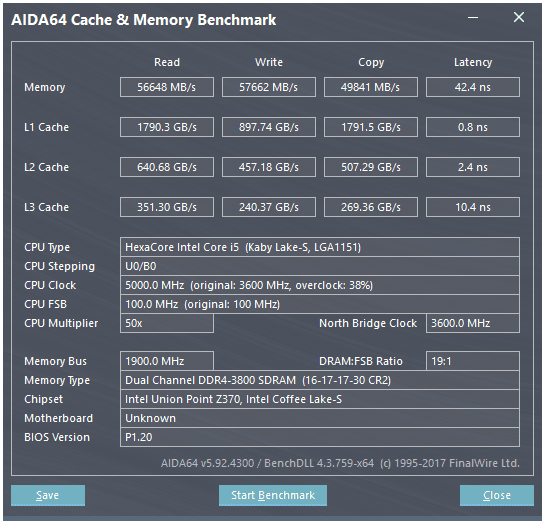Click the Start Benchmark button
Viewport: 549px width, 530px height.
pyautogui.click(x=273, y=495)
